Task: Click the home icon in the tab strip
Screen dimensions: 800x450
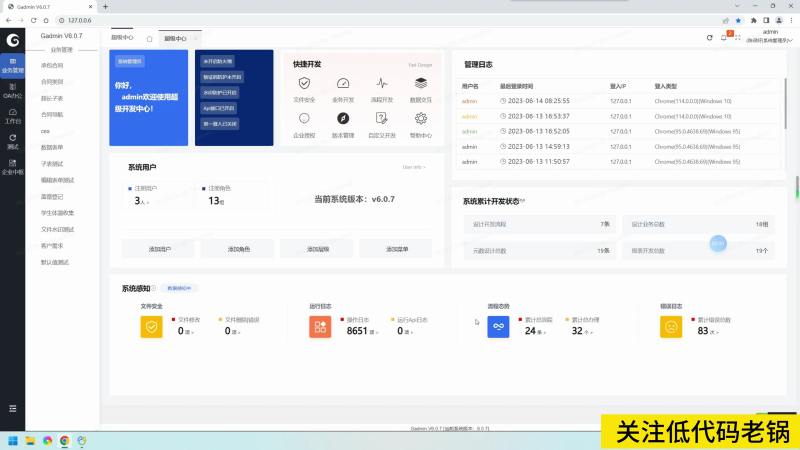Action: coord(149,39)
